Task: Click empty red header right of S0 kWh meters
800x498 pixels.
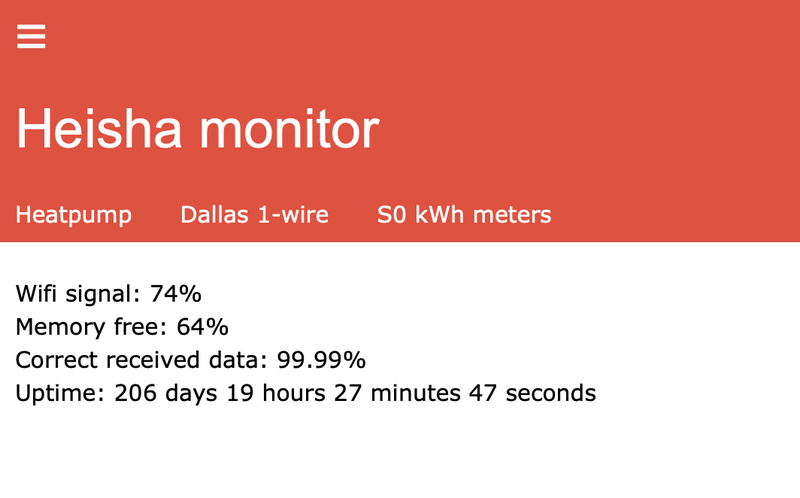Action: [680, 215]
